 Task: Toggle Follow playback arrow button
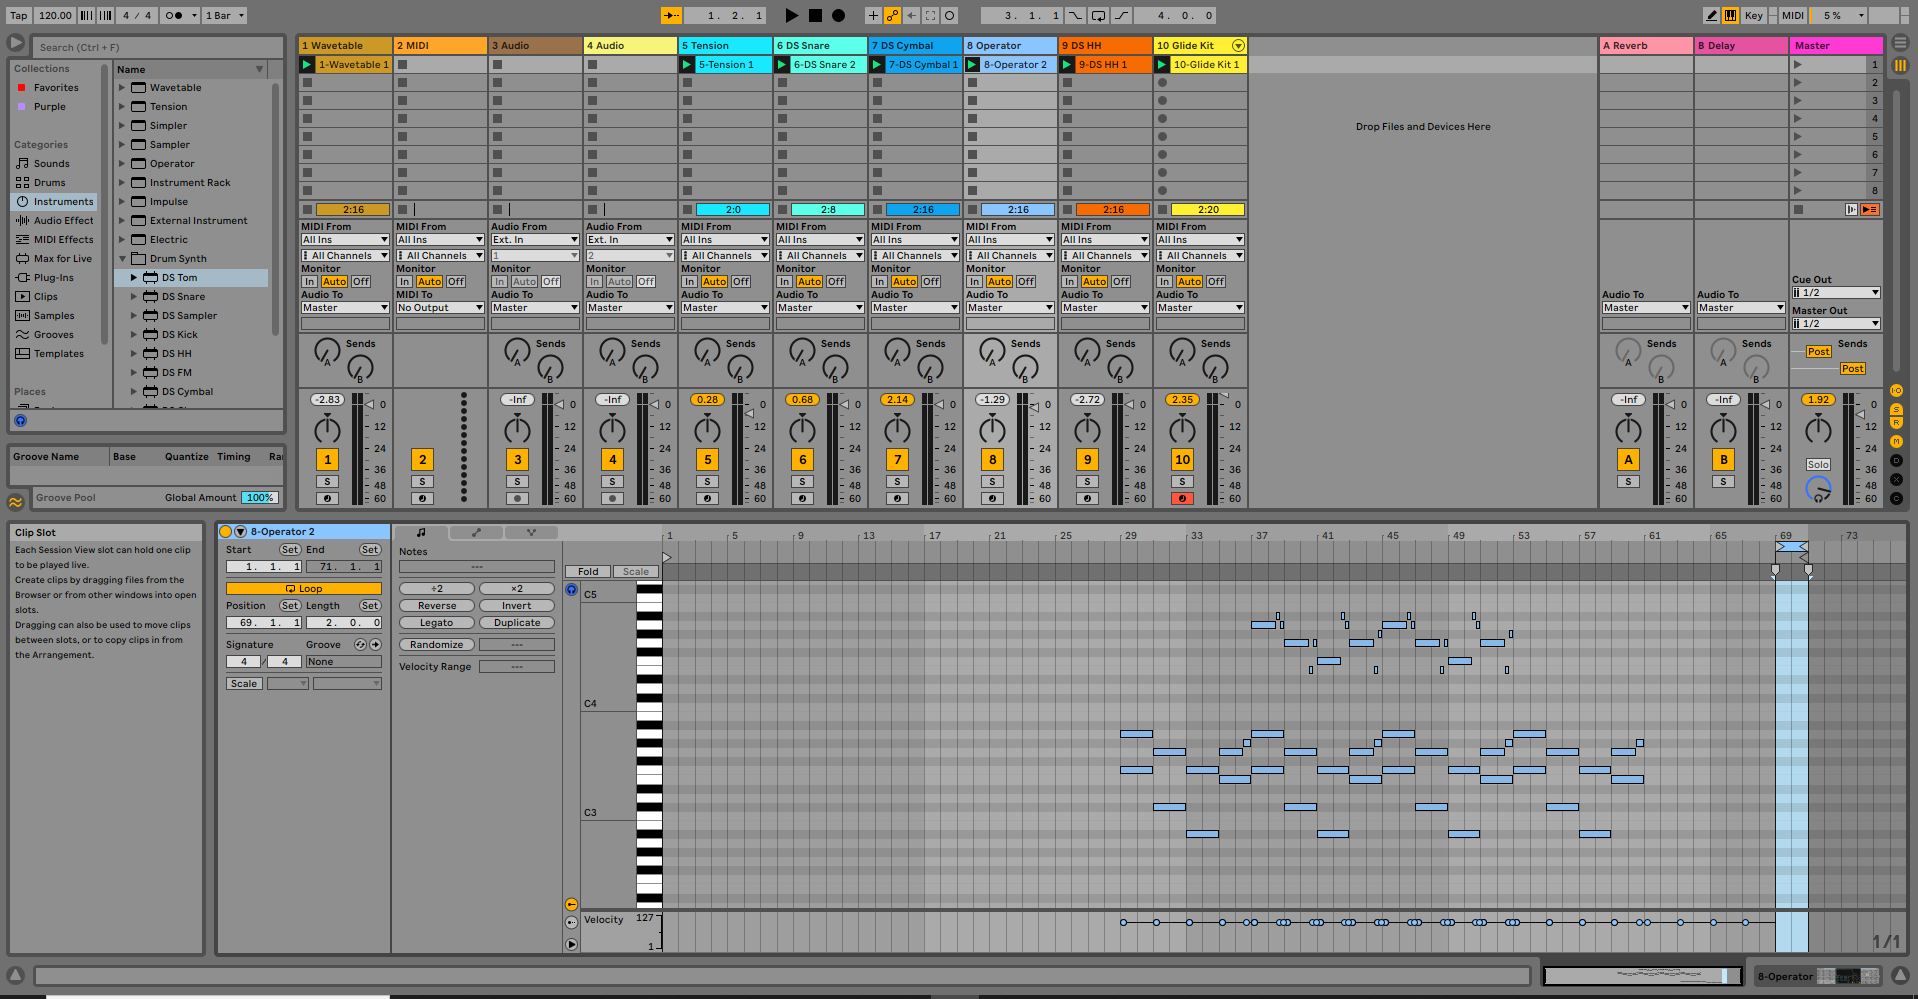[x=671, y=15]
